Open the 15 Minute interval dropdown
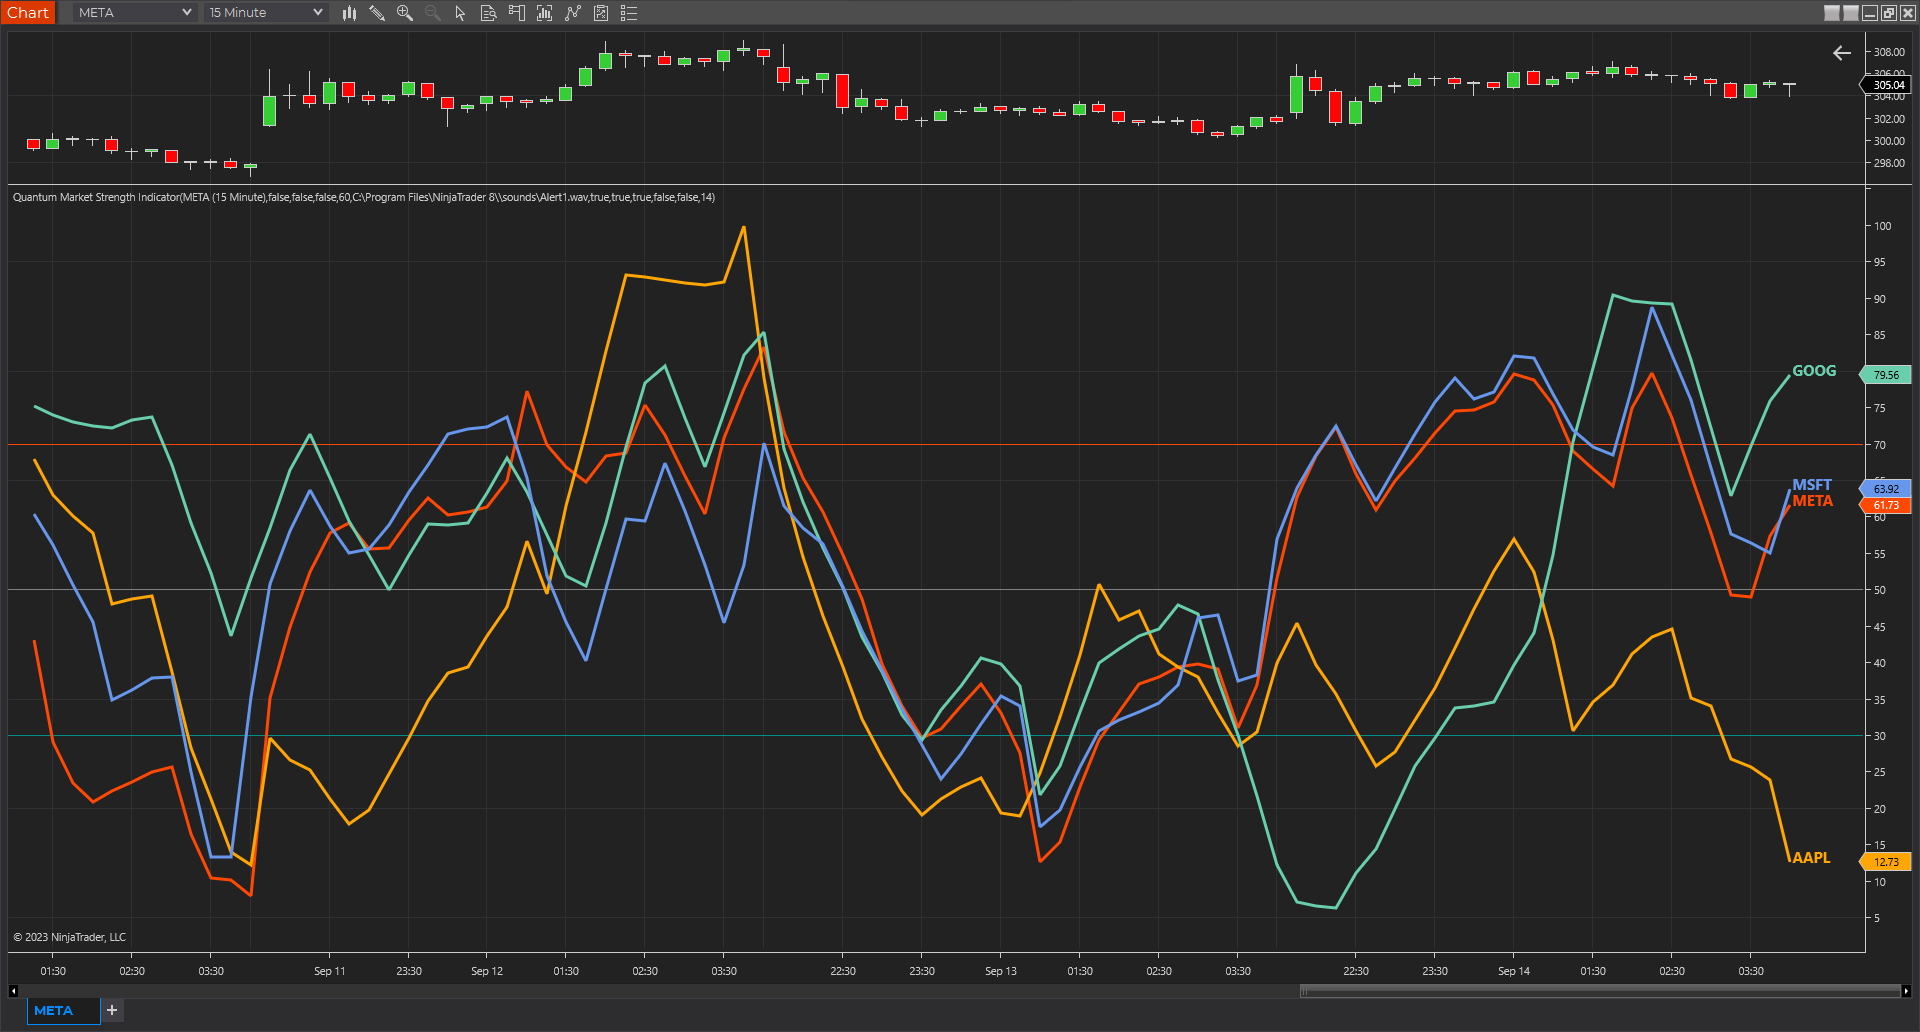The image size is (1920, 1032). (265, 12)
